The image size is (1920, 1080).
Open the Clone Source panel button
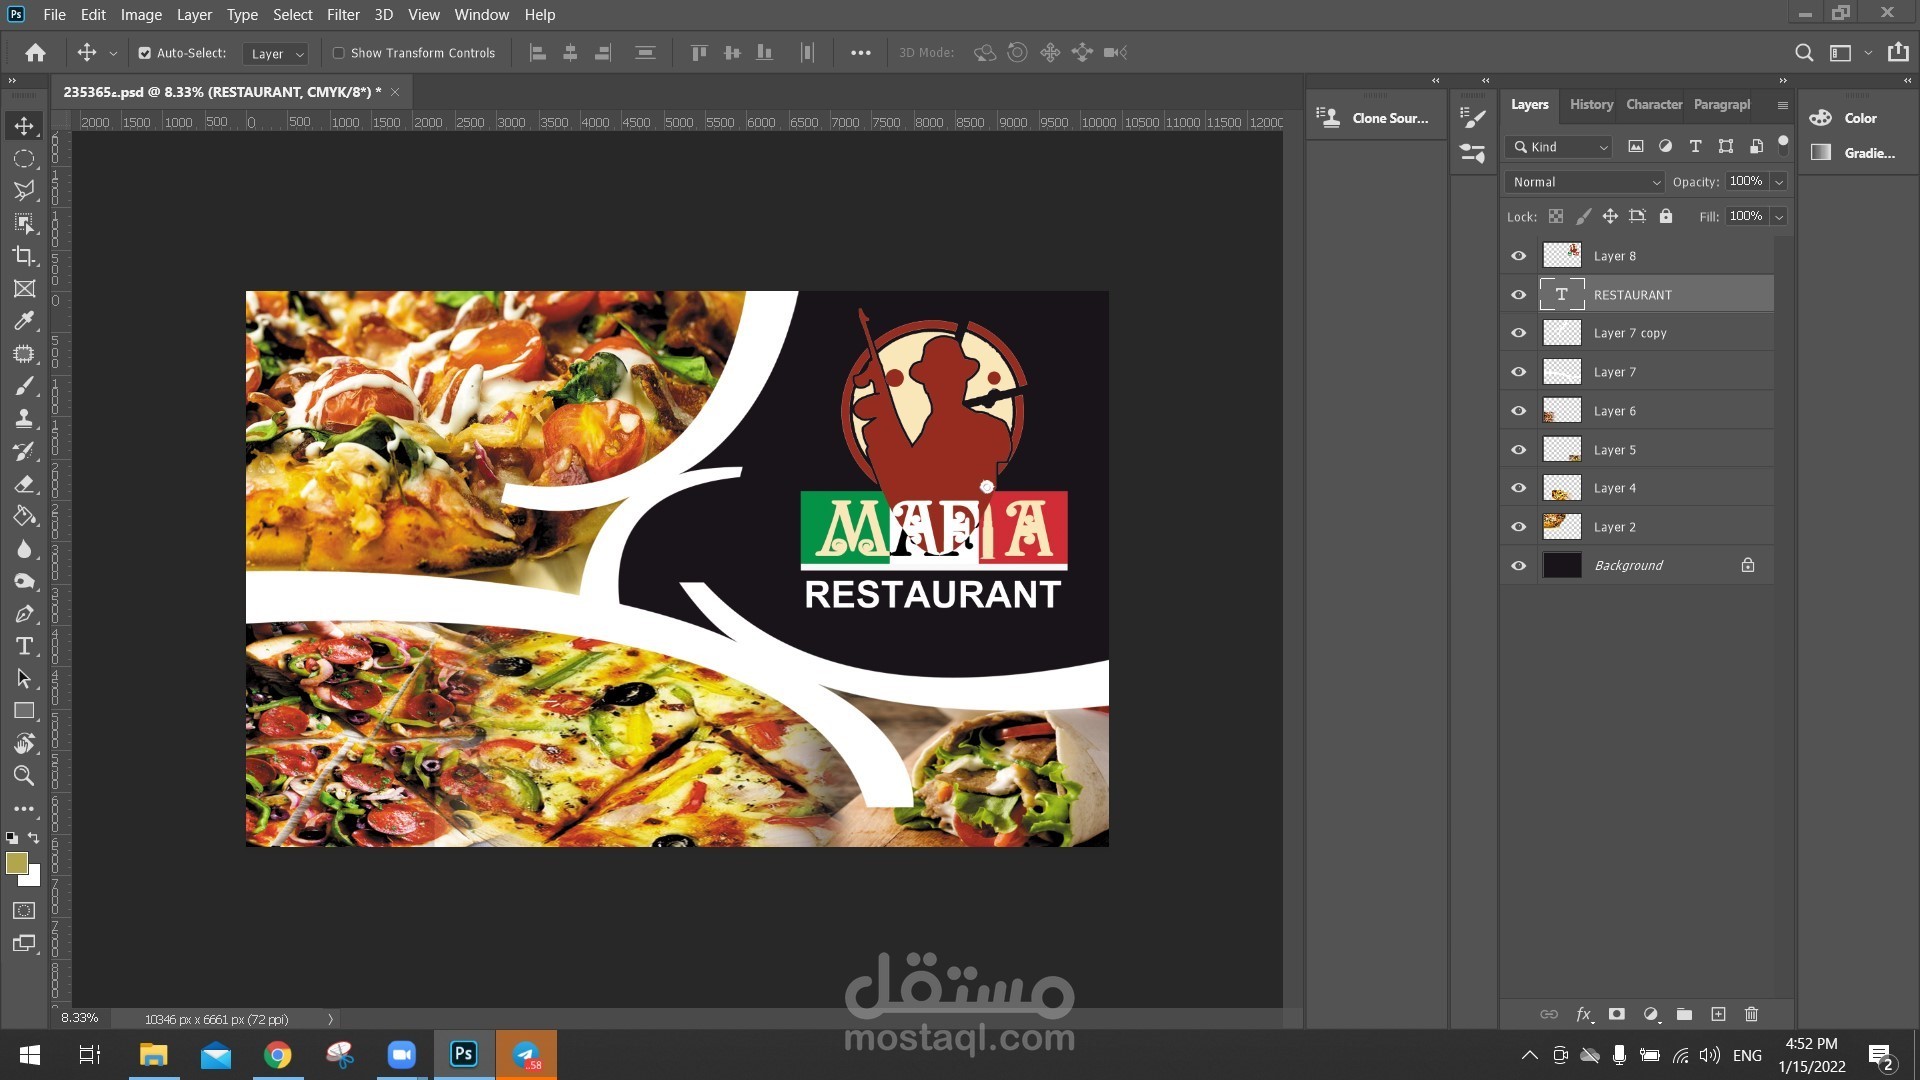(1374, 118)
